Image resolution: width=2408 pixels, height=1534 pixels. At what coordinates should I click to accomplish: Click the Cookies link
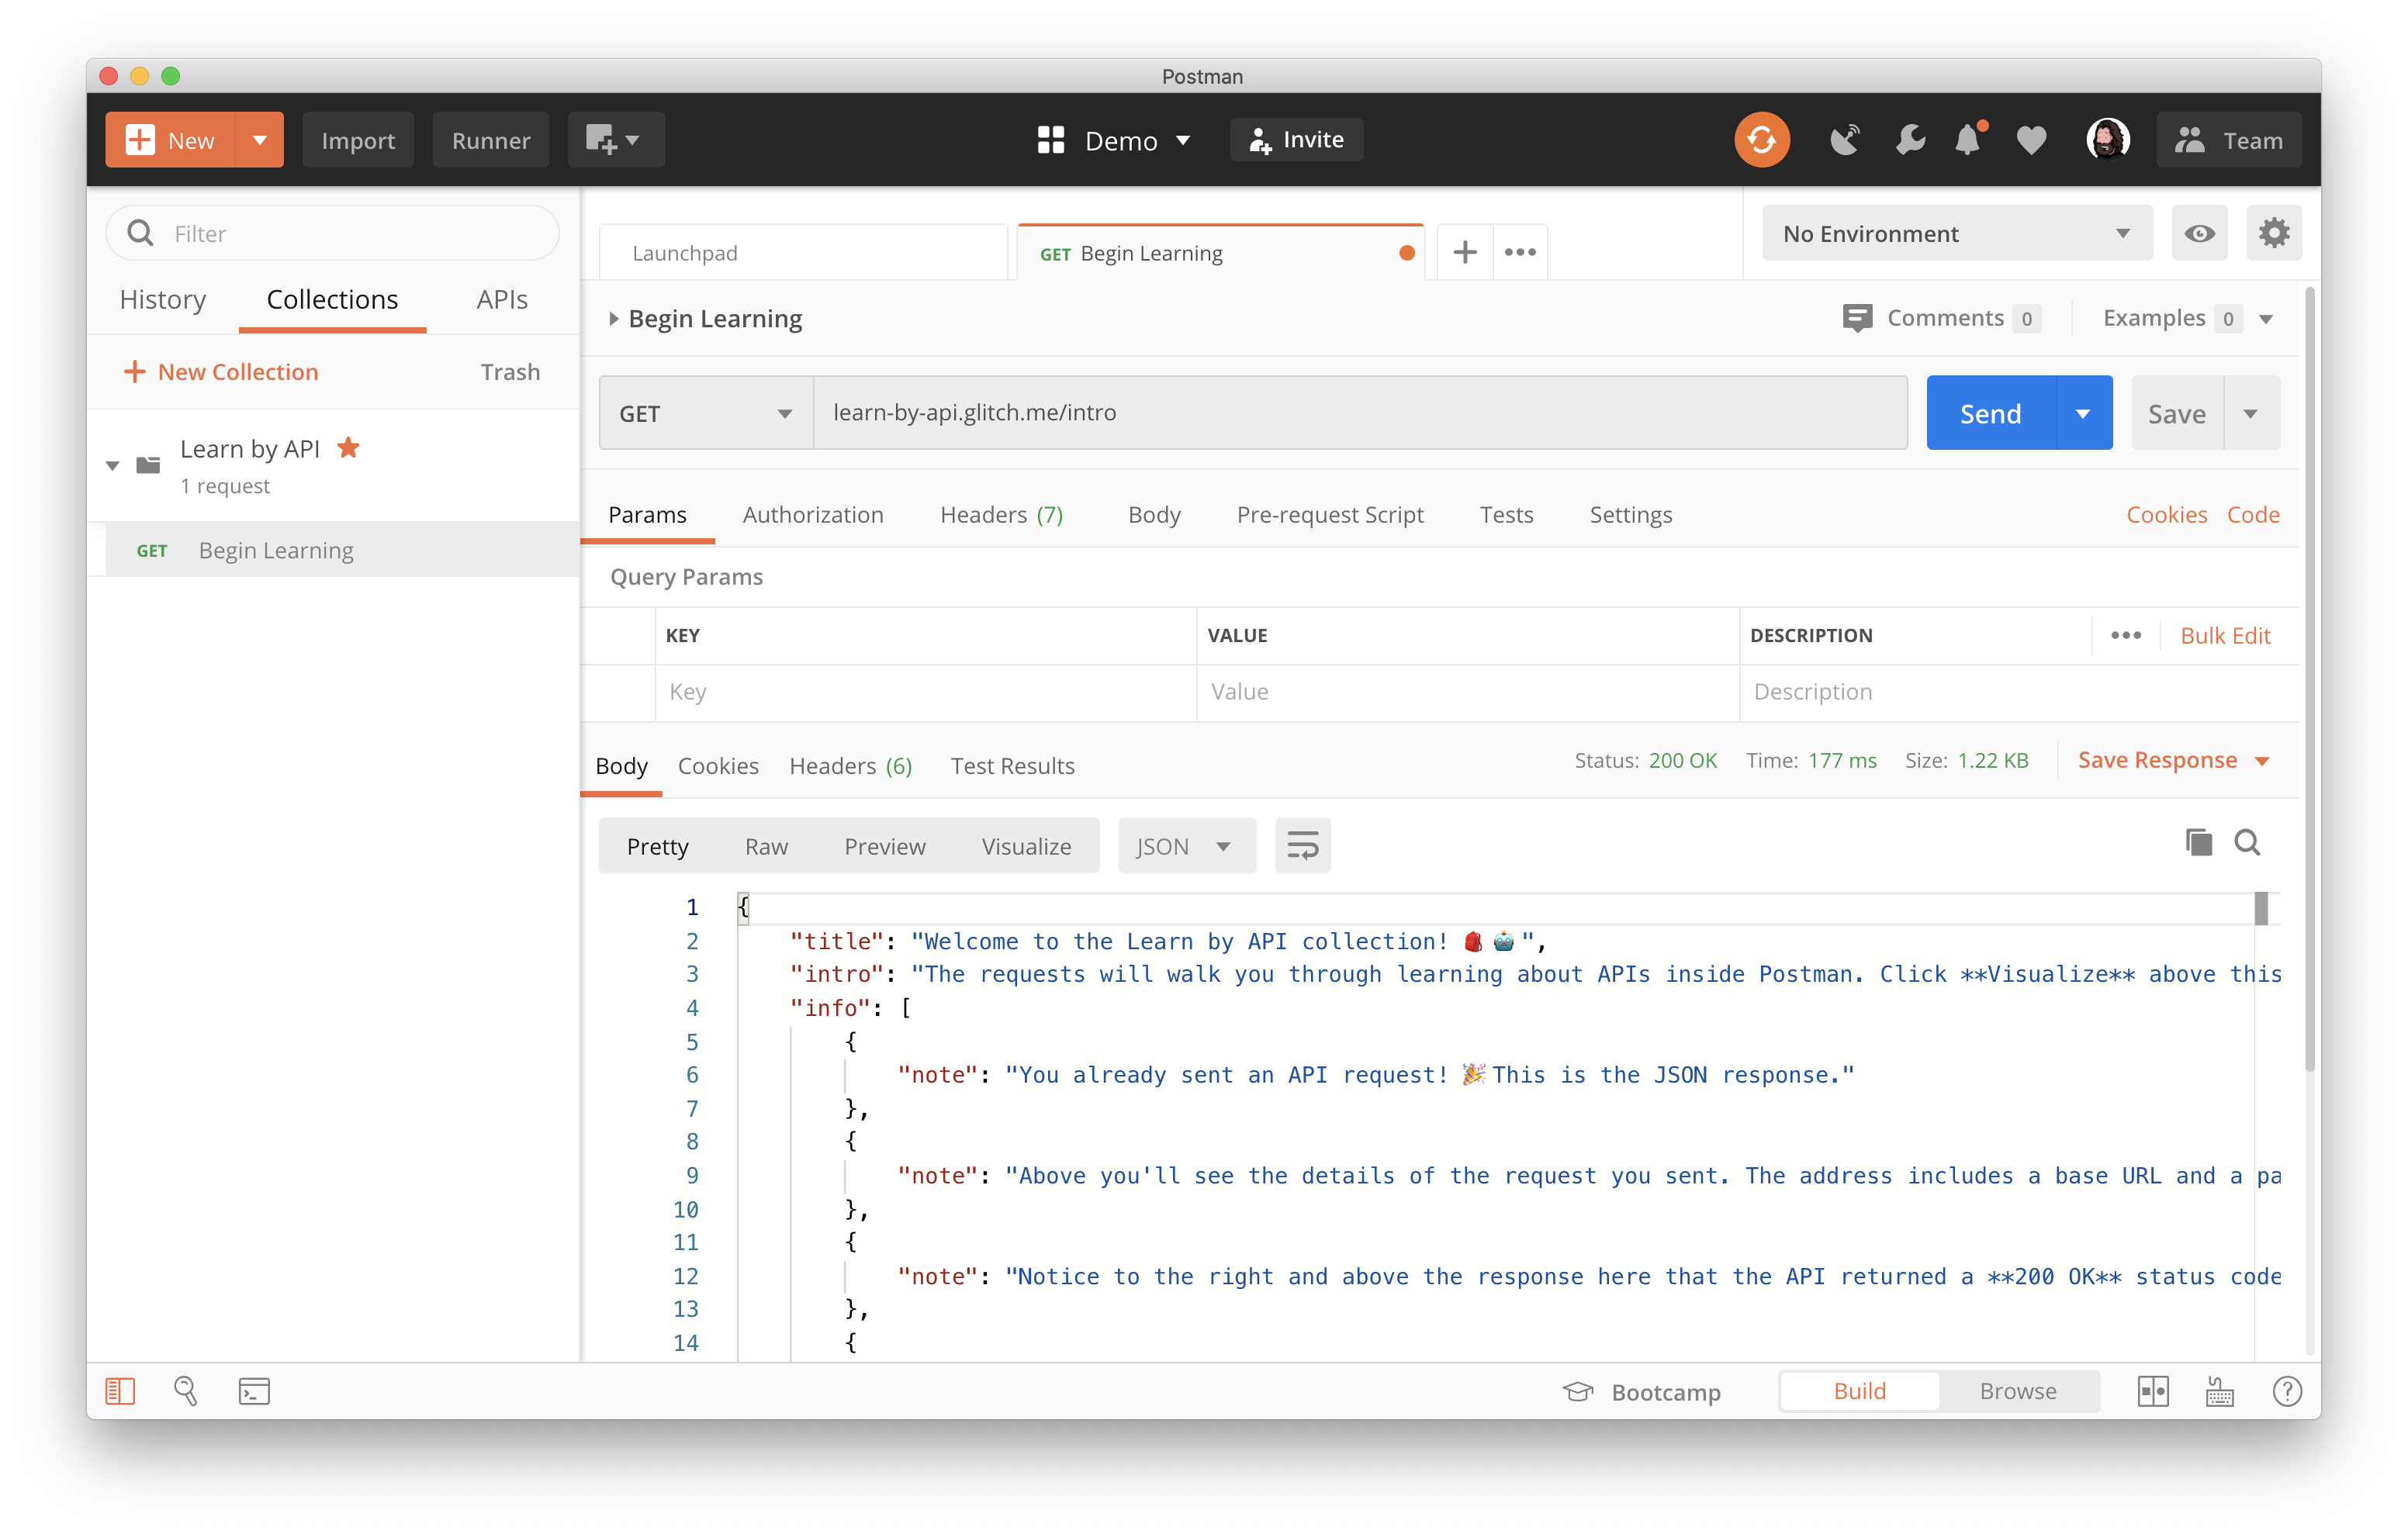(2166, 514)
